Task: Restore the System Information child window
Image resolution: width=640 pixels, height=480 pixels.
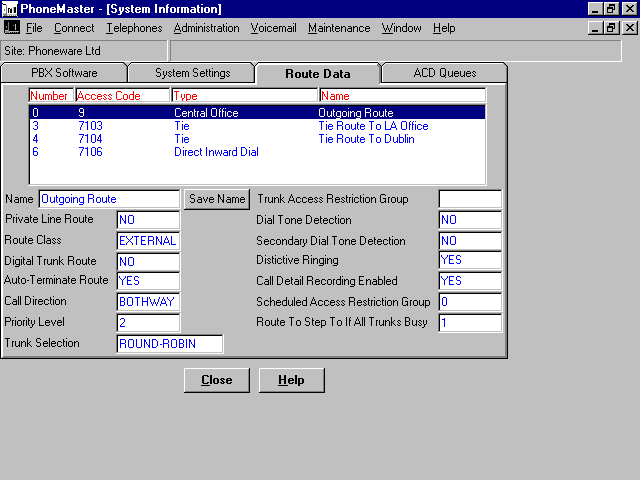Action: (611, 28)
